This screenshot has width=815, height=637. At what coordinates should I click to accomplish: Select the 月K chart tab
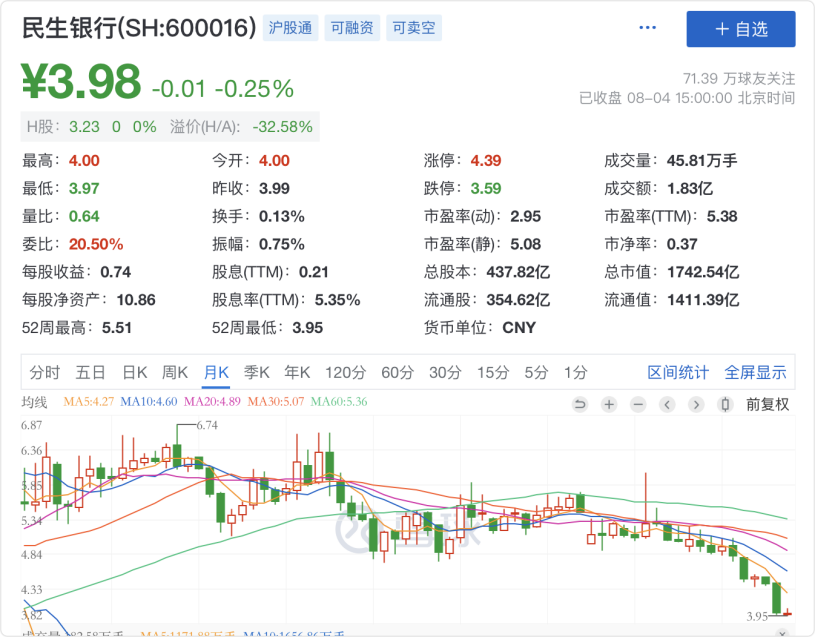click(216, 372)
